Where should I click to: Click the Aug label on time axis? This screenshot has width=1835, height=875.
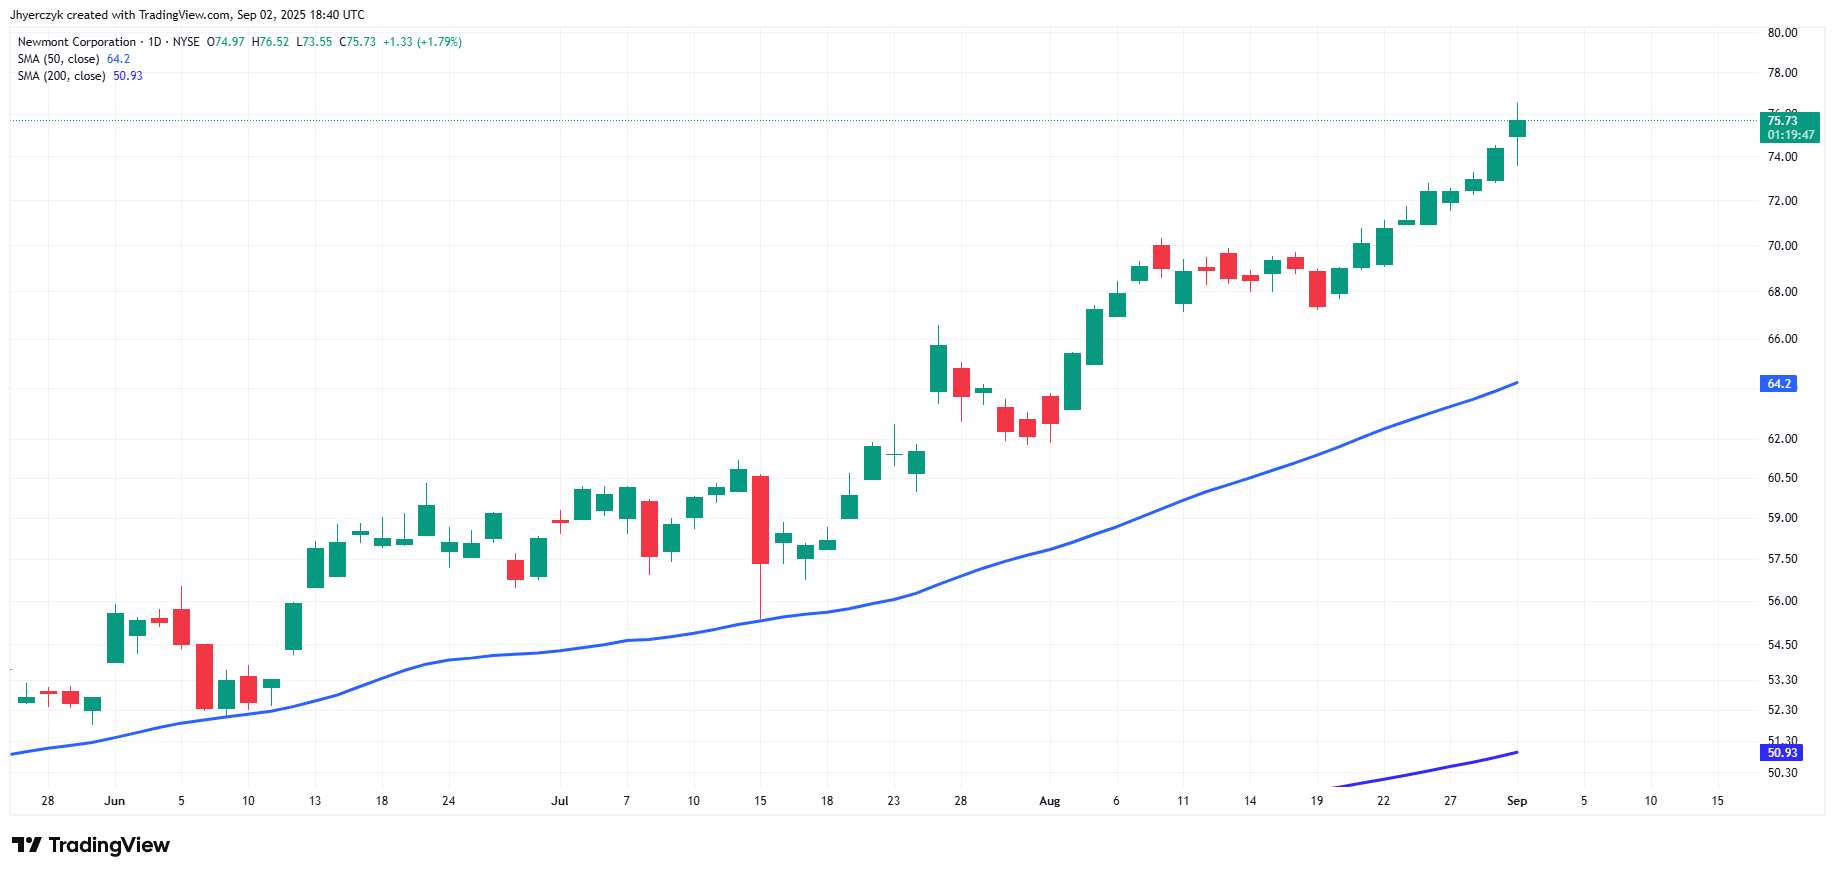click(1049, 801)
